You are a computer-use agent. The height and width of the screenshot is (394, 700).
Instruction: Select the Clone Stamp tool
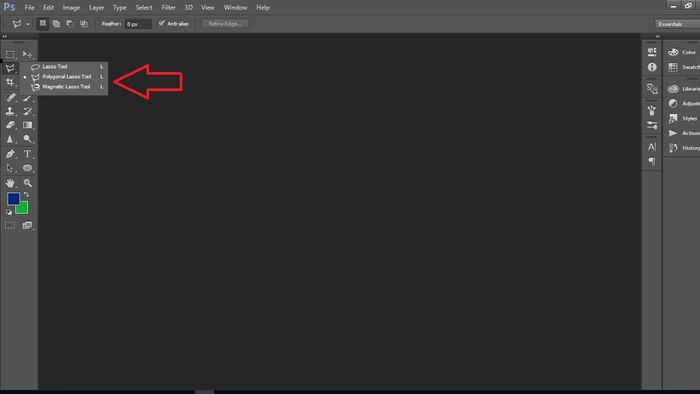coord(10,111)
